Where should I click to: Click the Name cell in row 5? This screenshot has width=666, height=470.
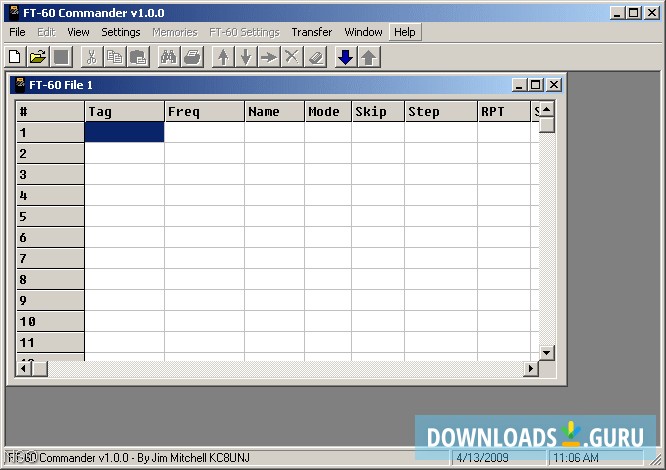(x=274, y=217)
